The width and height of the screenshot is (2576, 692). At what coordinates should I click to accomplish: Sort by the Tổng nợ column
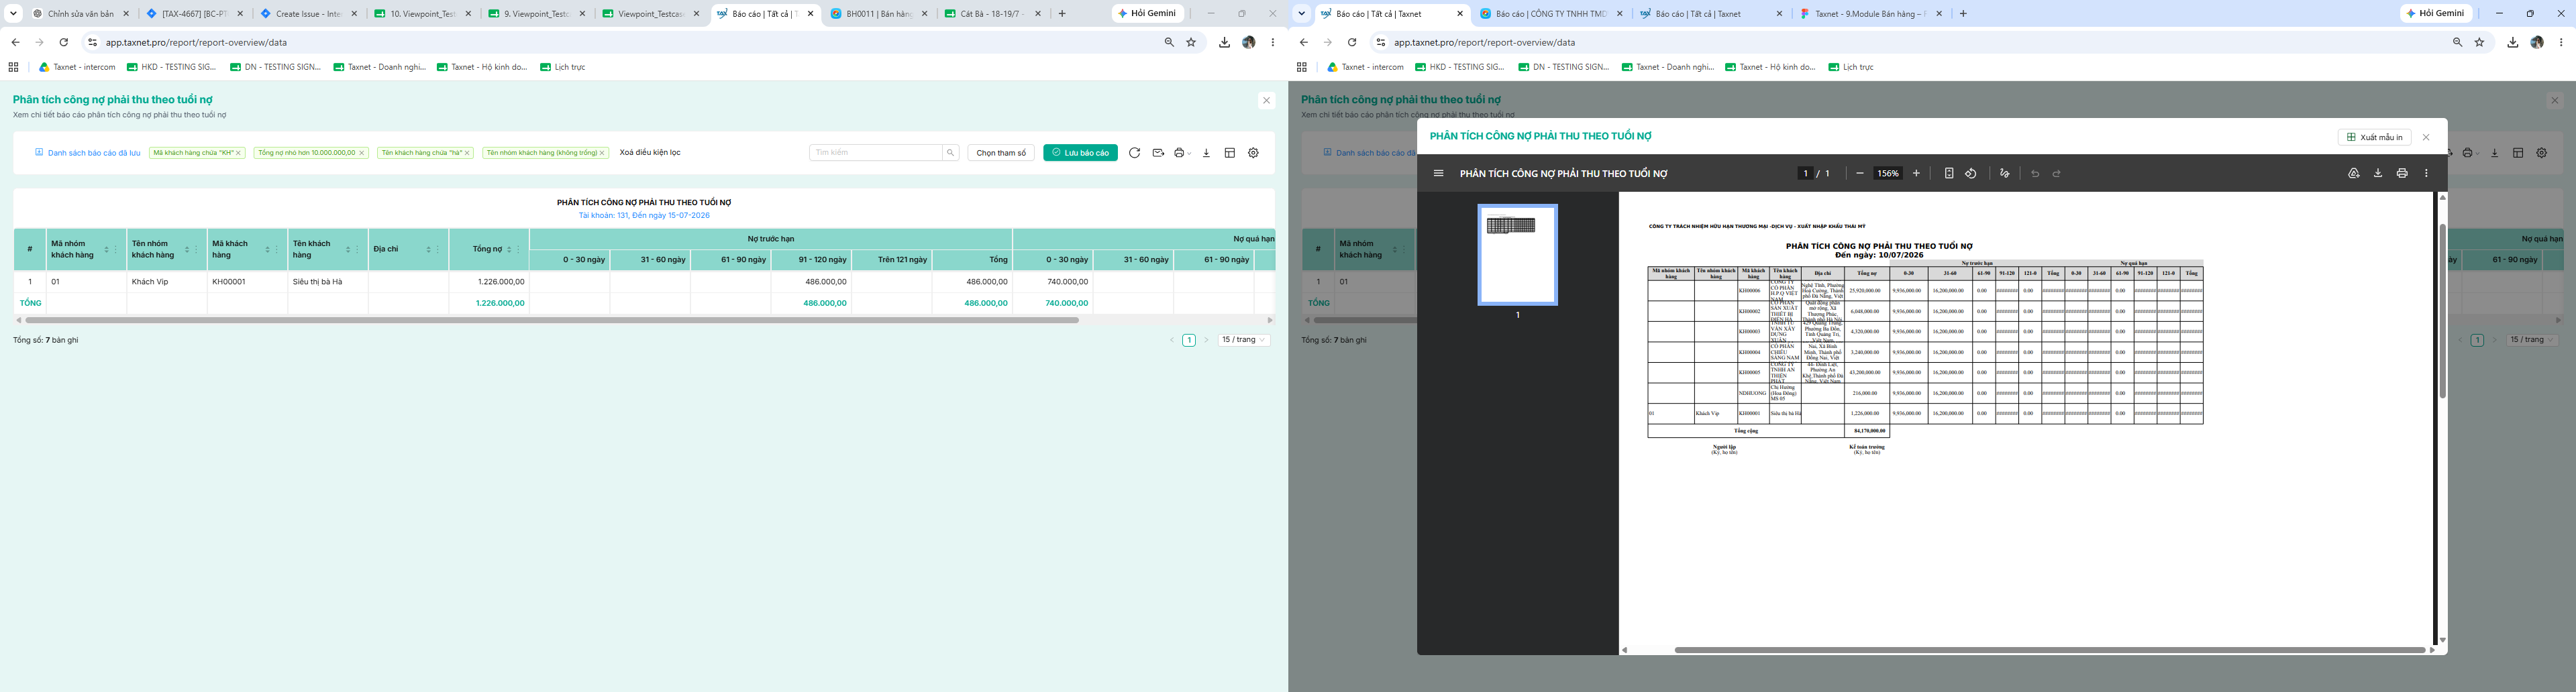[x=509, y=249]
